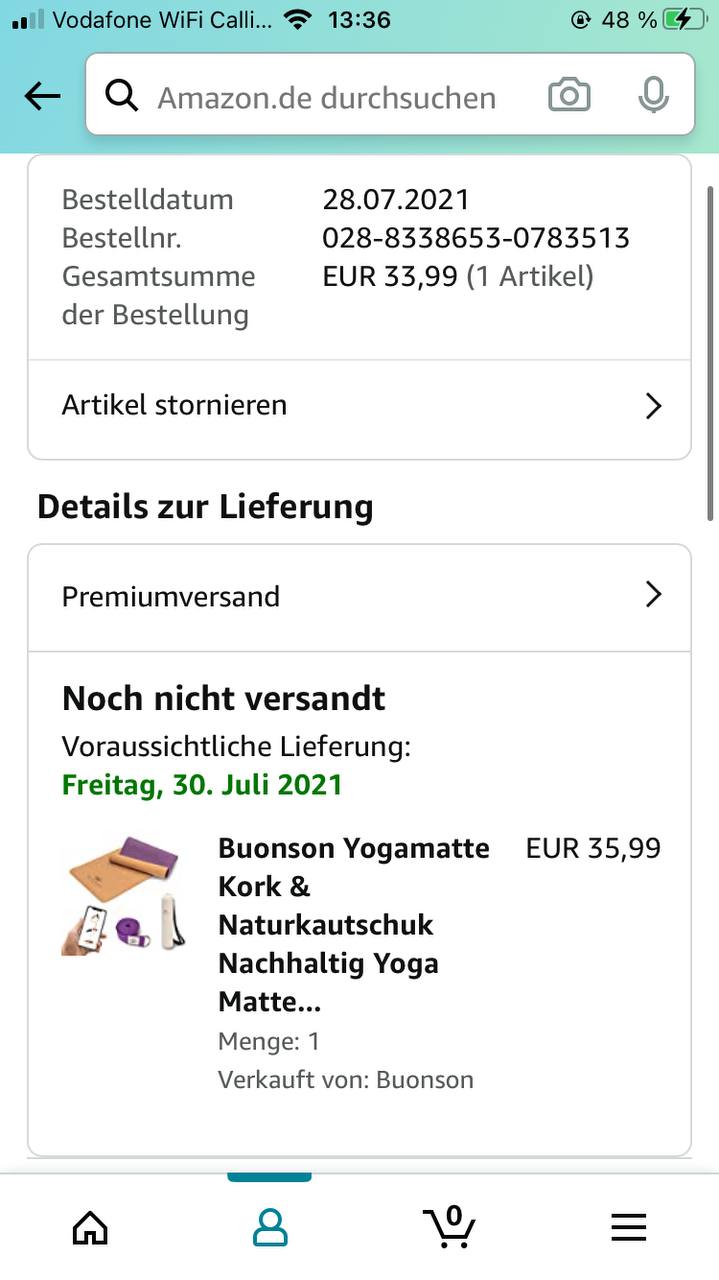Expand the Premiumversand chevron
Screen dimensions: 719x1280
653,595
